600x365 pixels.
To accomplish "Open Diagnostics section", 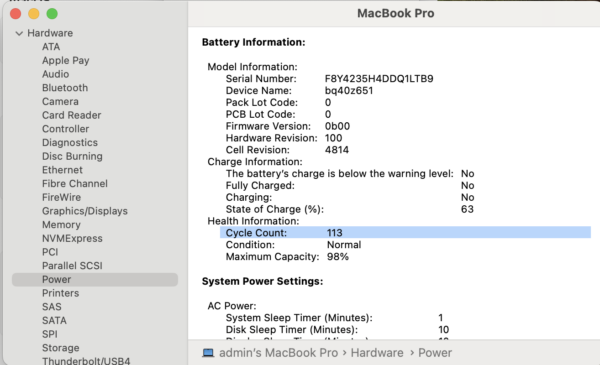I will [x=70, y=143].
